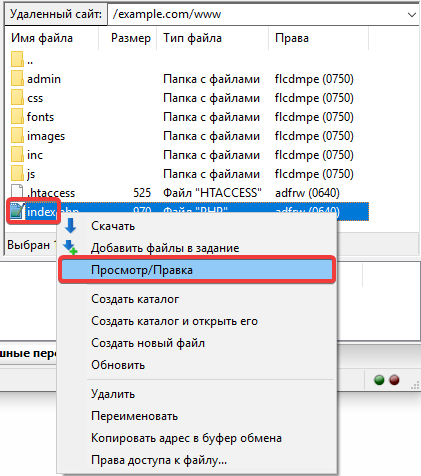Choose Создать каталог menu entry
The height and width of the screenshot is (476, 421).
pyautogui.click(x=197, y=299)
